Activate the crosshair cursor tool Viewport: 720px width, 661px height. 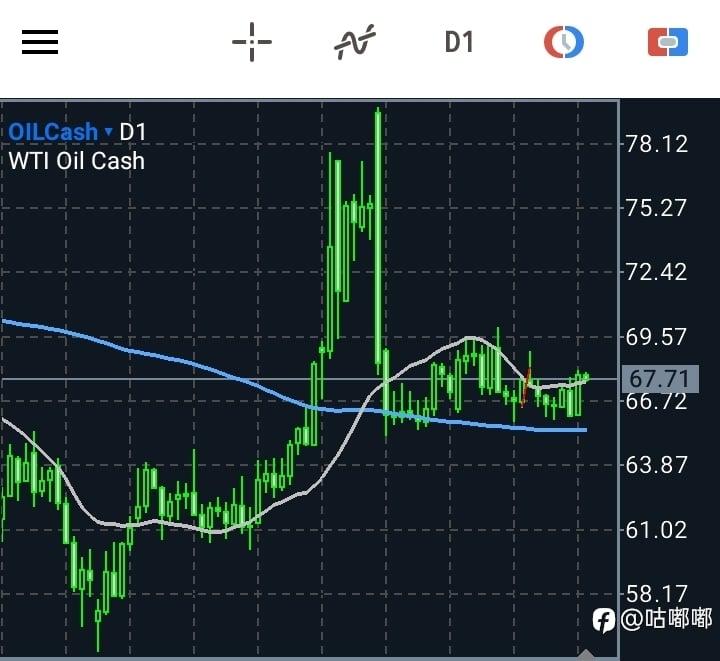(252, 42)
